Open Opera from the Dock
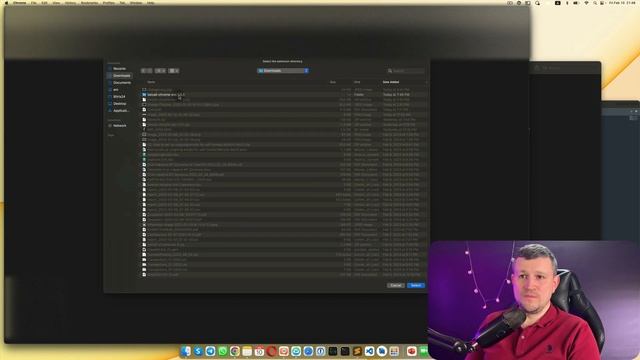 click(x=271, y=351)
